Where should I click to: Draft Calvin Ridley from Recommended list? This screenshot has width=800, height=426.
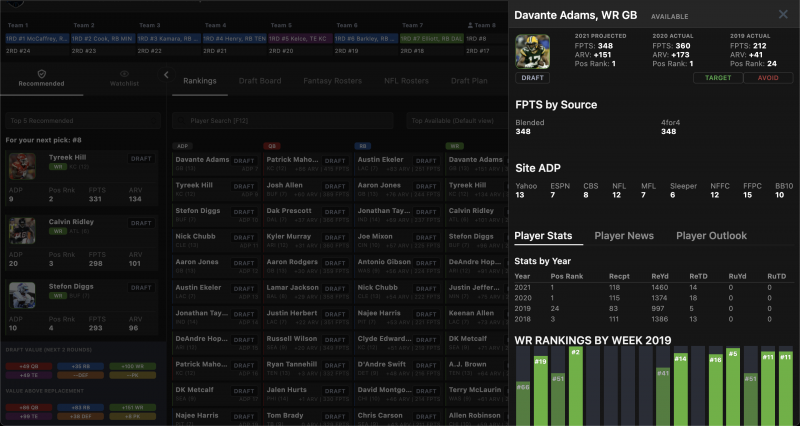pyautogui.click(x=141, y=223)
